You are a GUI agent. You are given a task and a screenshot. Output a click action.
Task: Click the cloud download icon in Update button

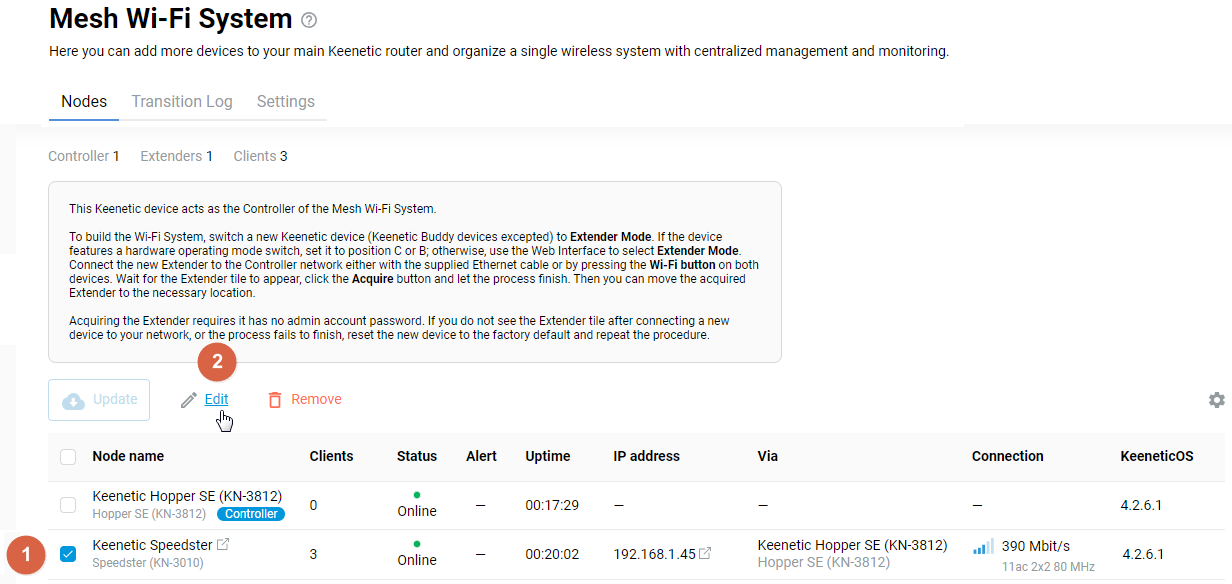pyautogui.click(x=74, y=400)
